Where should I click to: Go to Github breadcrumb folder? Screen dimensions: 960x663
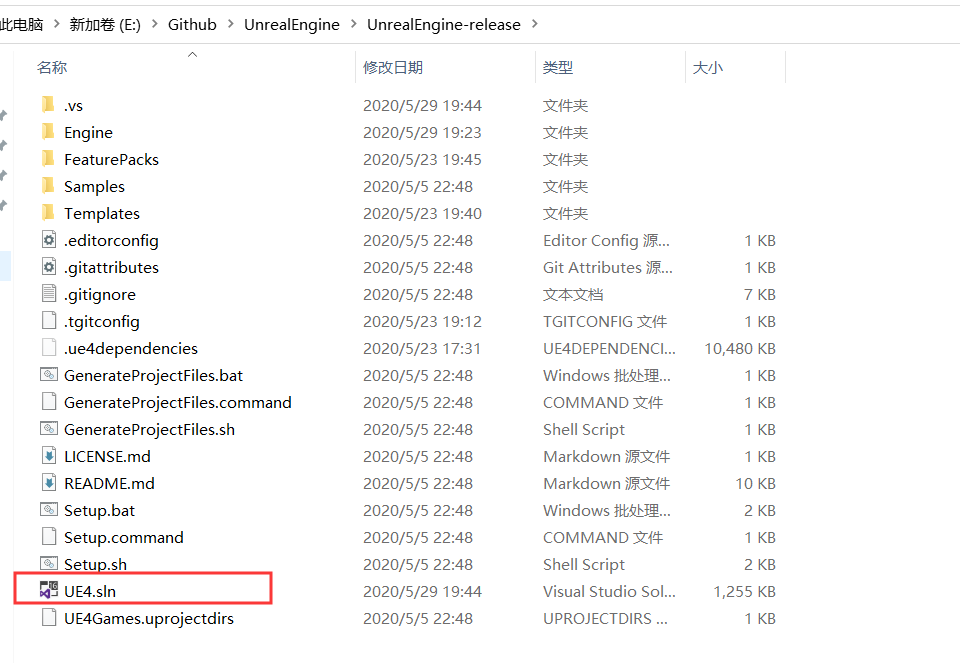(192, 24)
